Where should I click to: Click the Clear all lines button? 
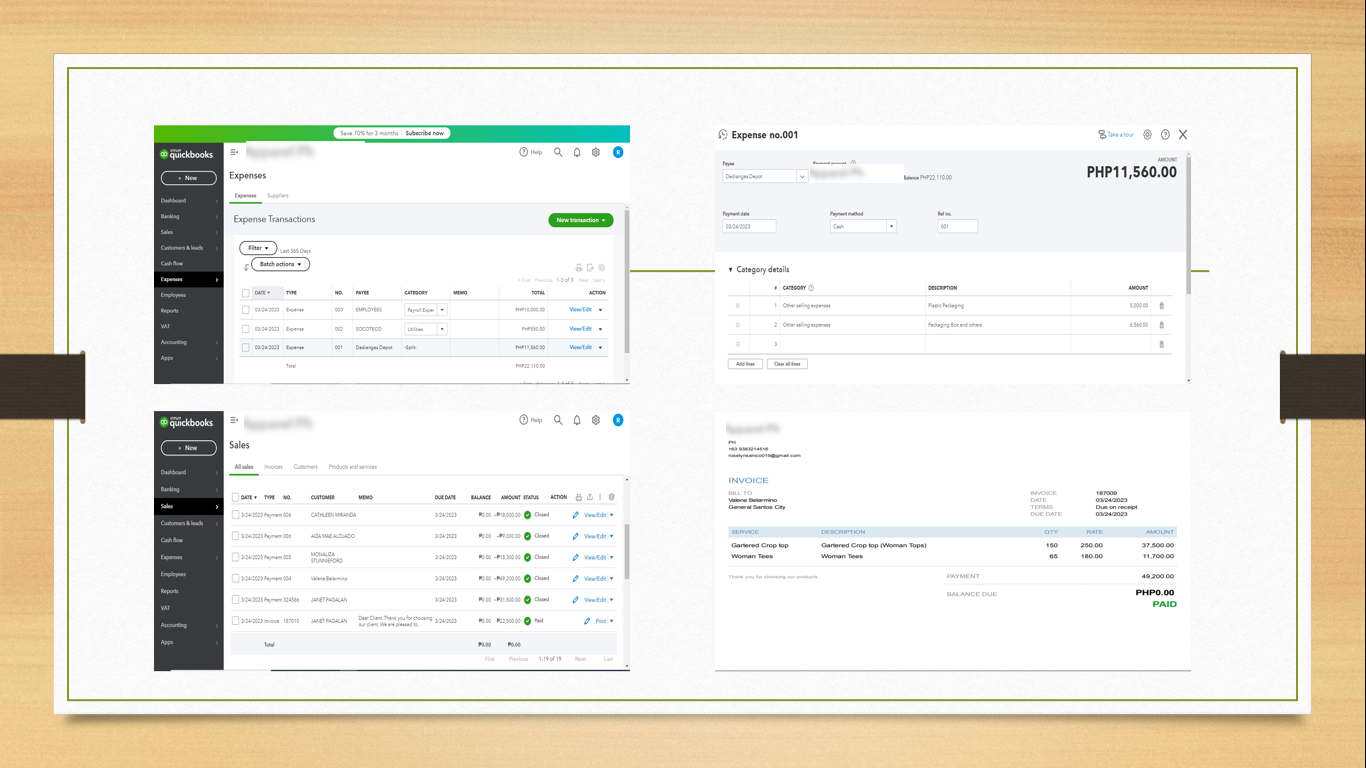pyautogui.click(x=787, y=364)
